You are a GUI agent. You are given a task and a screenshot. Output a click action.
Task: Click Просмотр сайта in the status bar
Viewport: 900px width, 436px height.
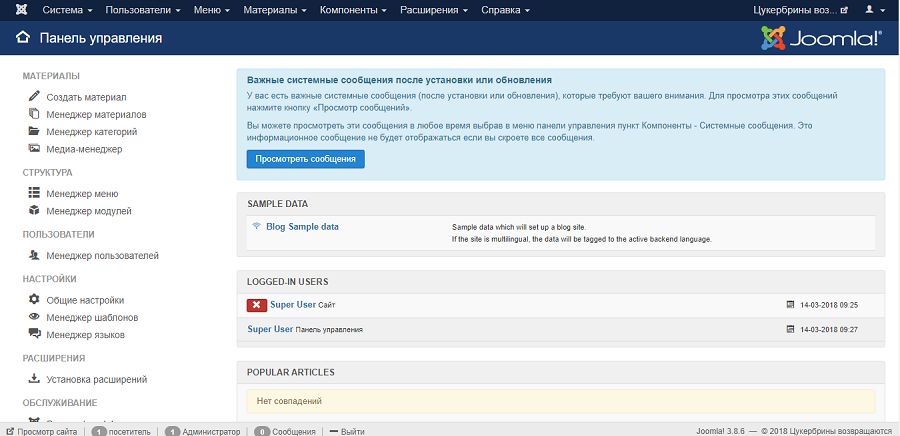(x=41, y=431)
